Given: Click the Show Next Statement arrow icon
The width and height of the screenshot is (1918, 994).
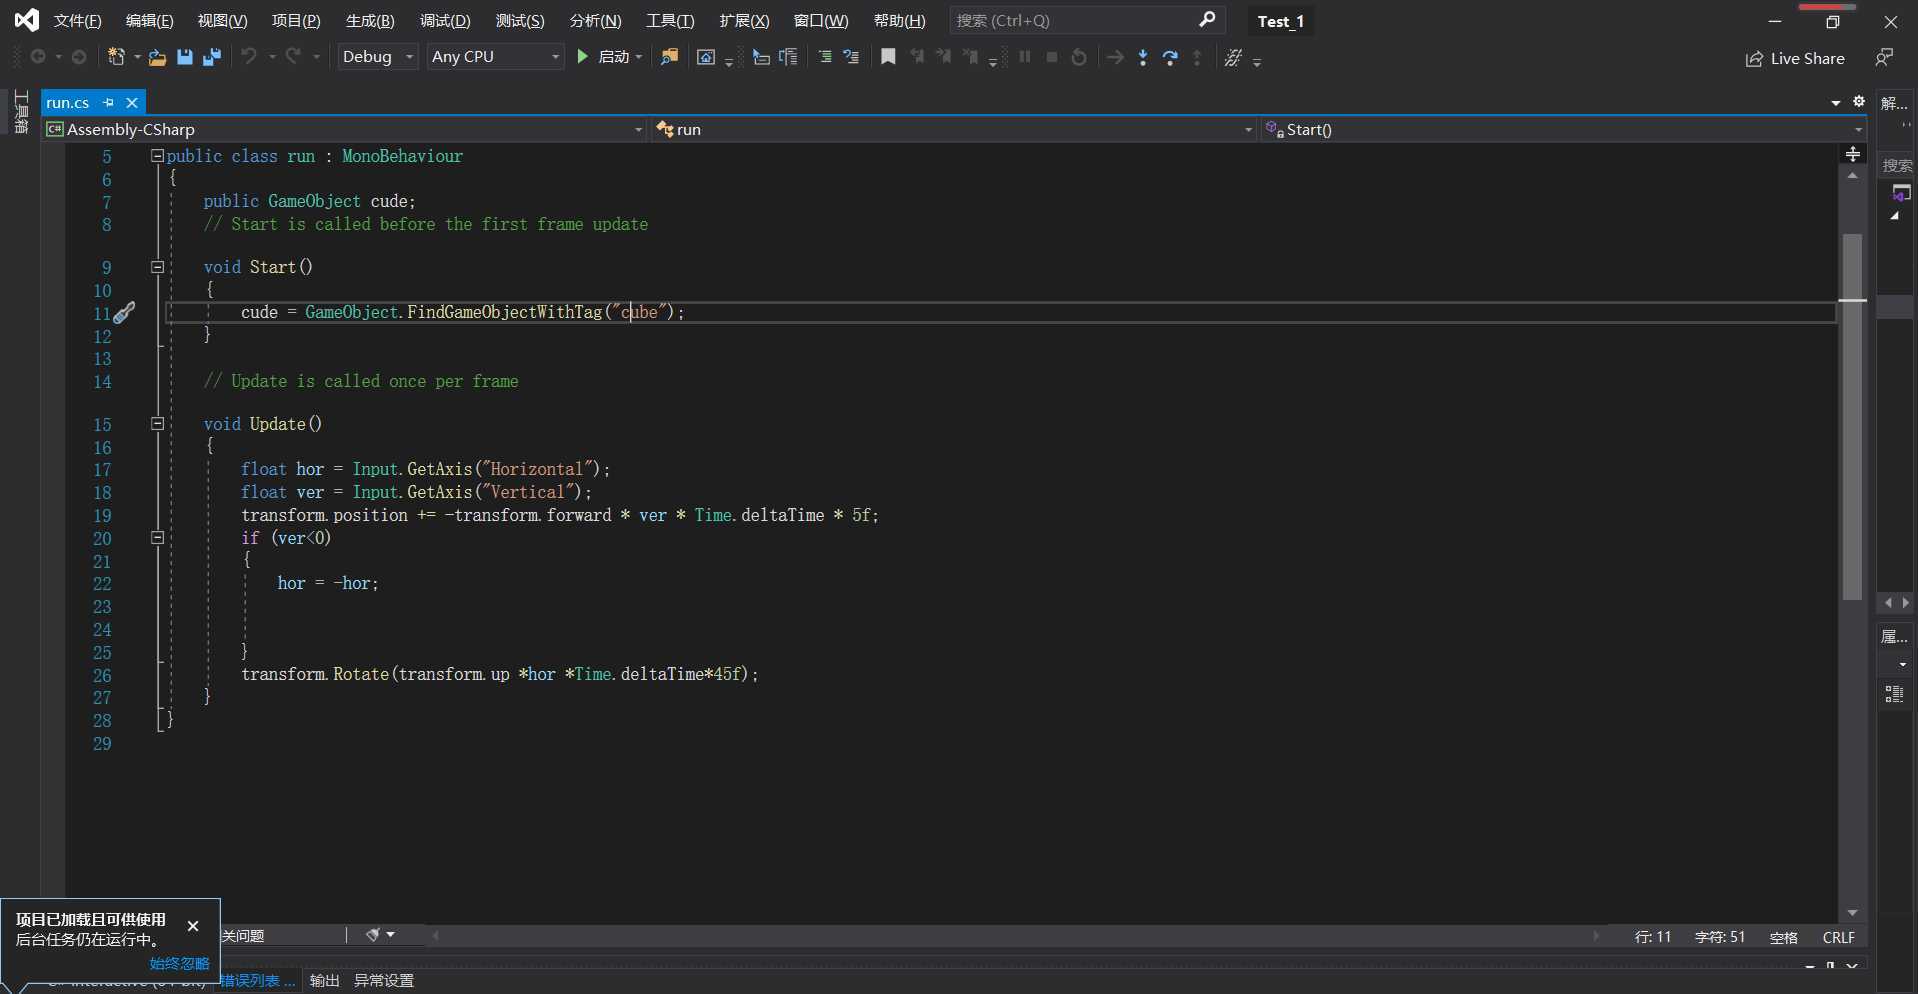Looking at the screenshot, I should pos(1115,57).
